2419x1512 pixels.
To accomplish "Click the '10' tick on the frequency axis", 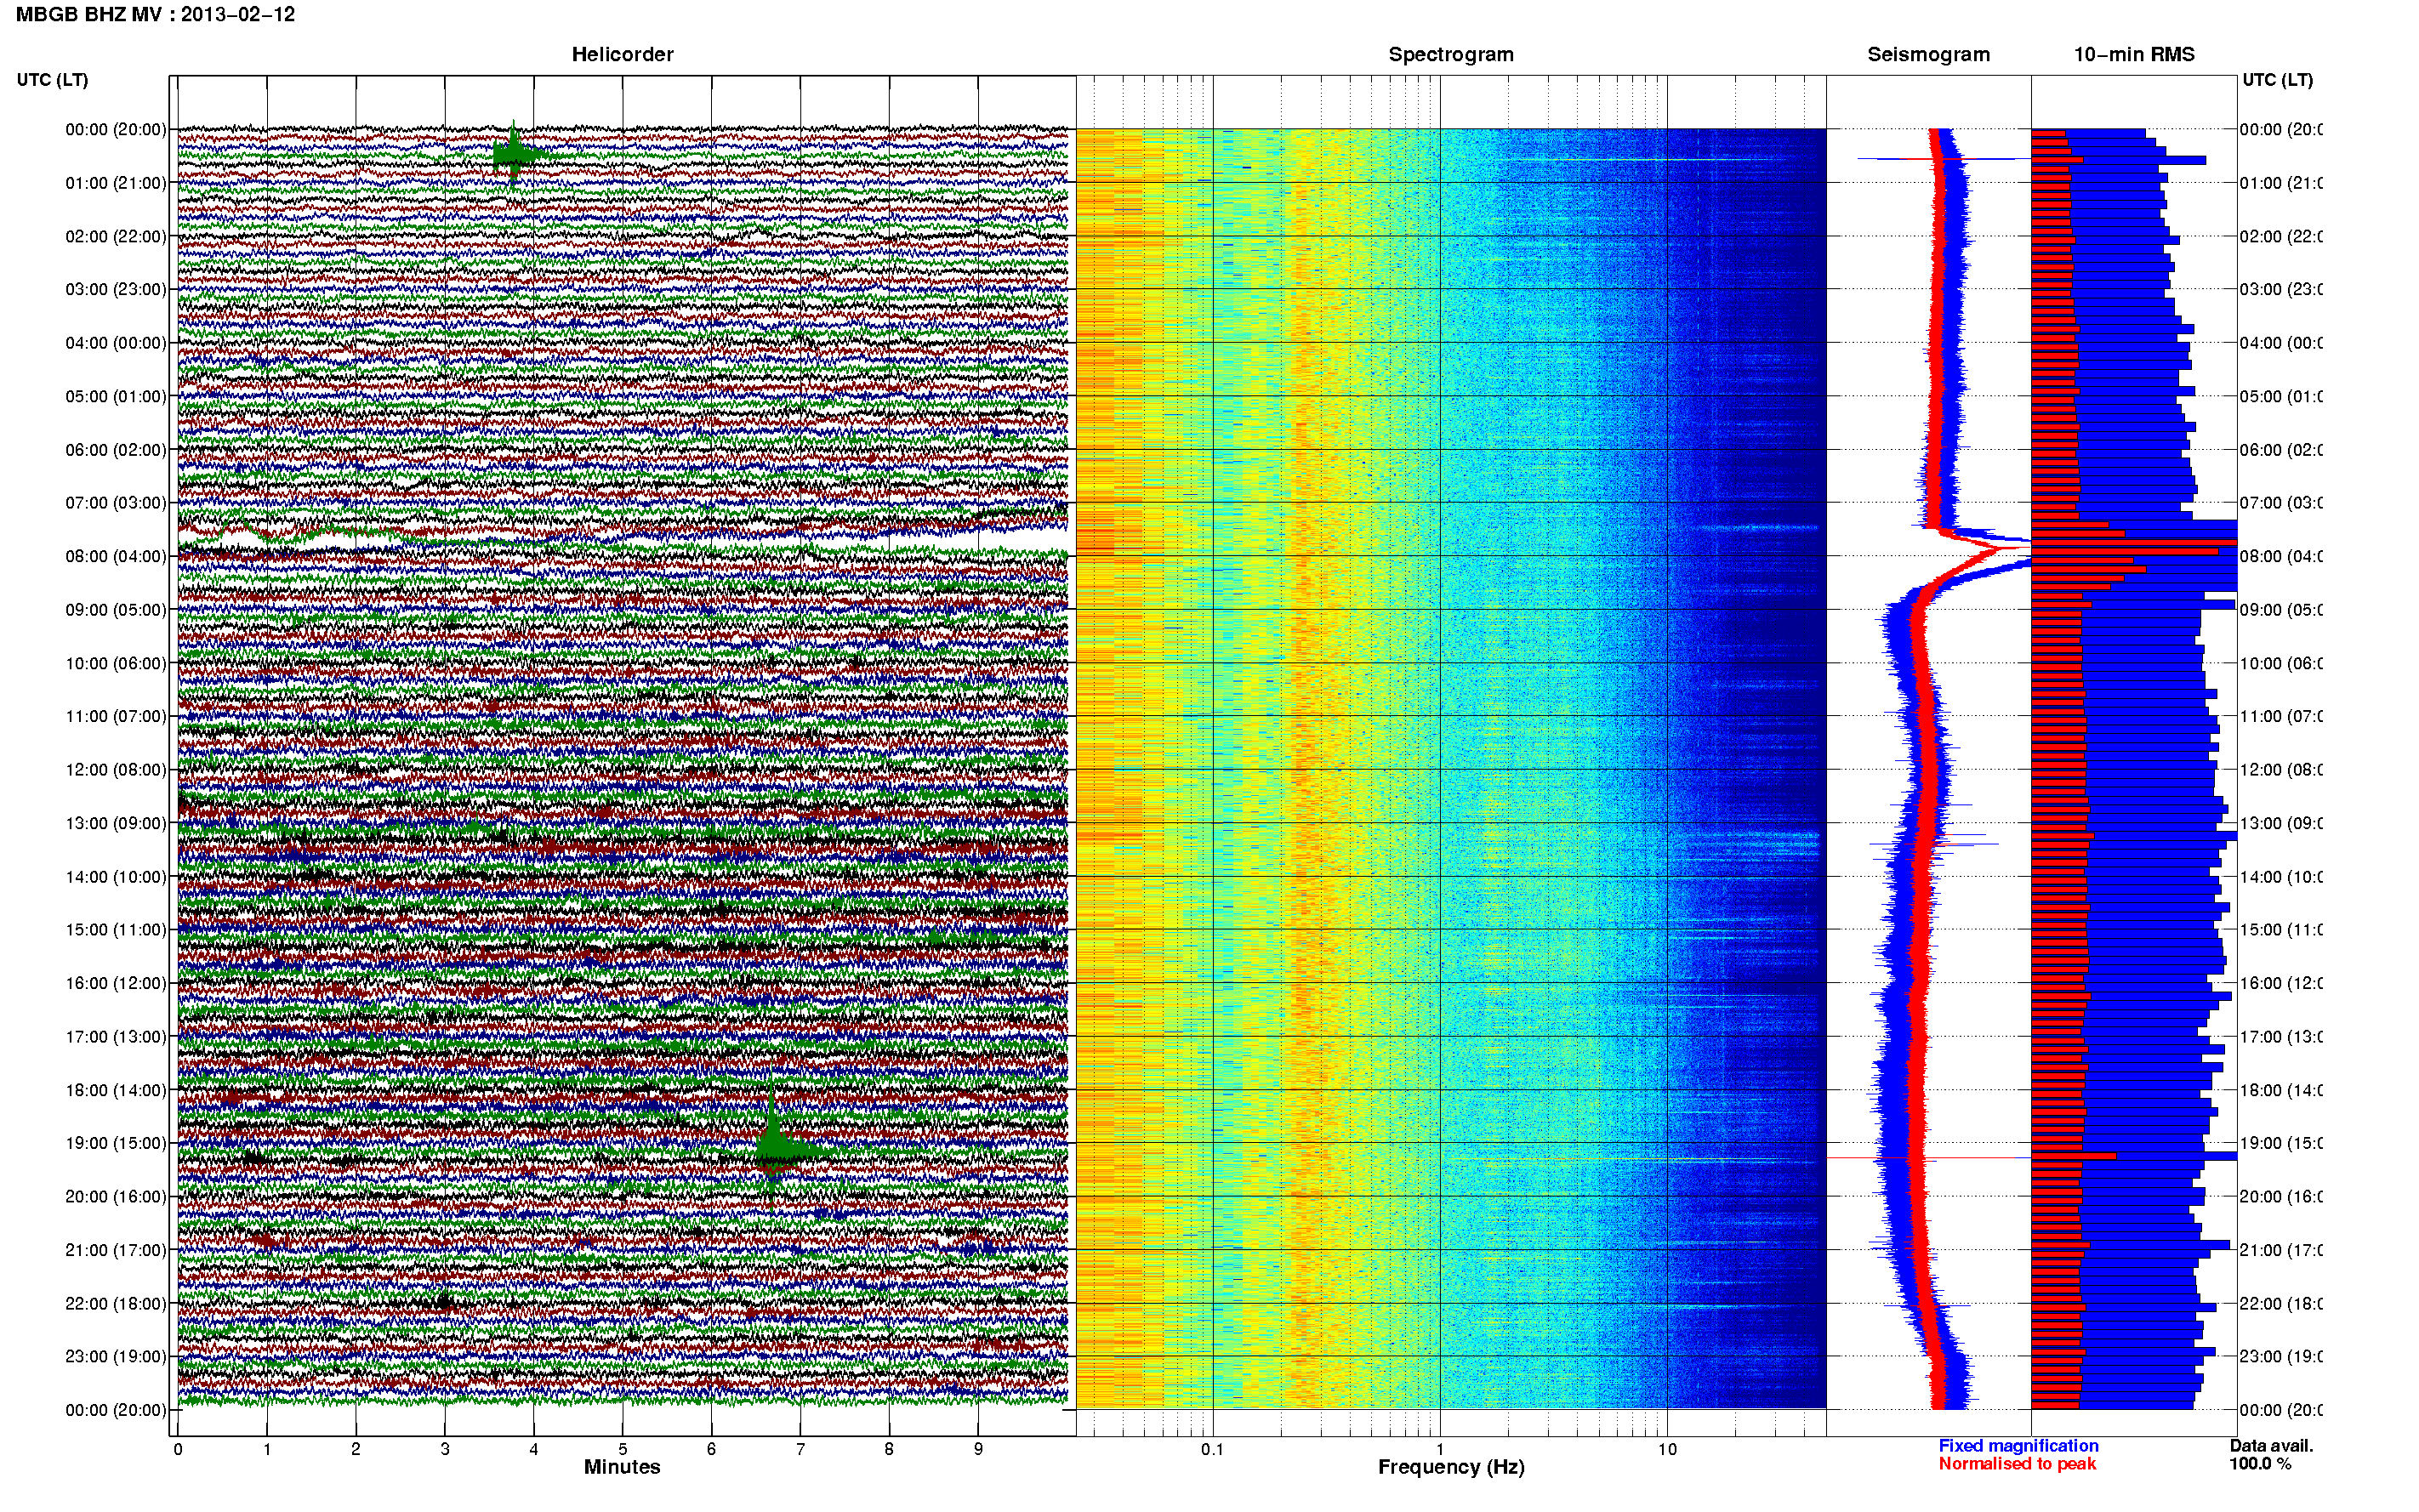I will point(1667,1449).
